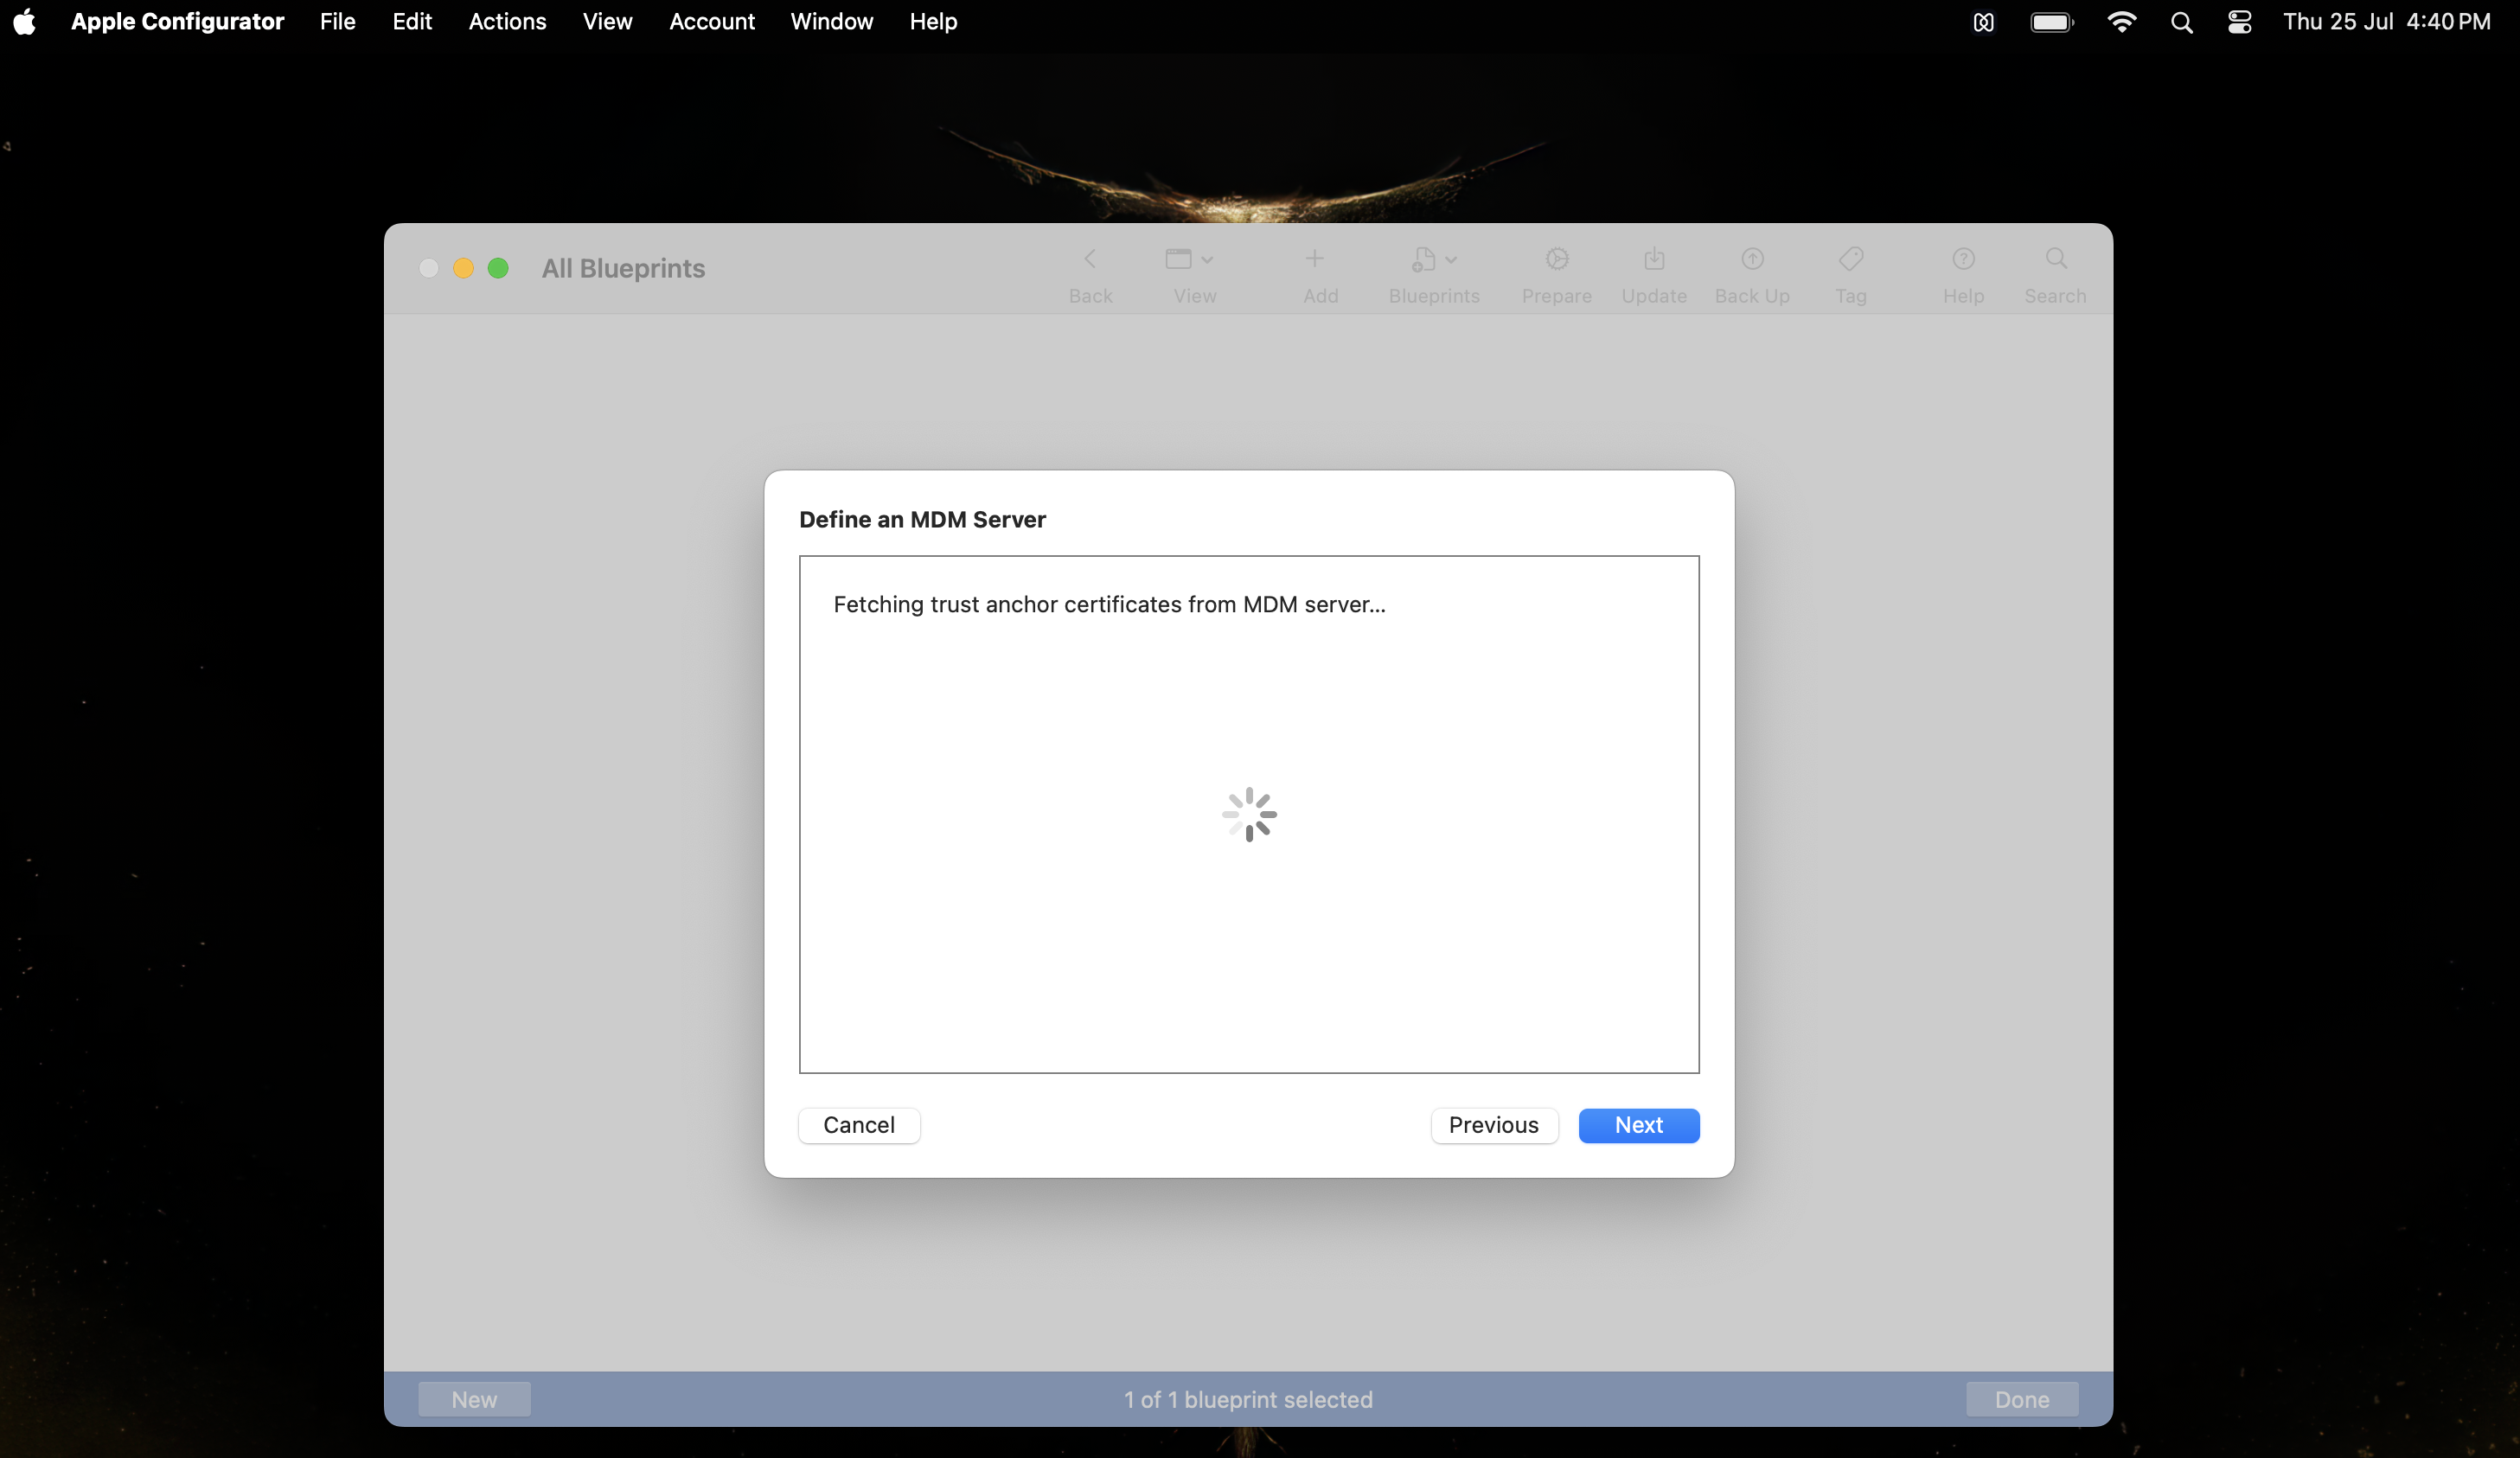The height and width of the screenshot is (1458, 2520).
Task: Open the View toolbar icon
Action: coord(1178,259)
